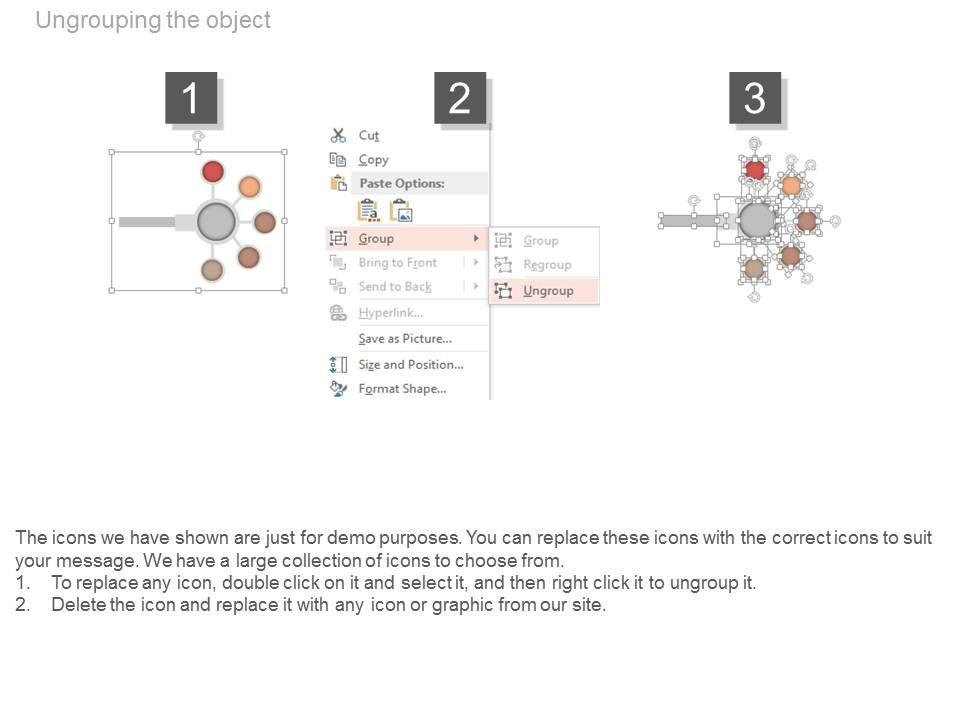960x720 pixels.
Task: Choose the Paste as Picture option
Action: (x=401, y=210)
